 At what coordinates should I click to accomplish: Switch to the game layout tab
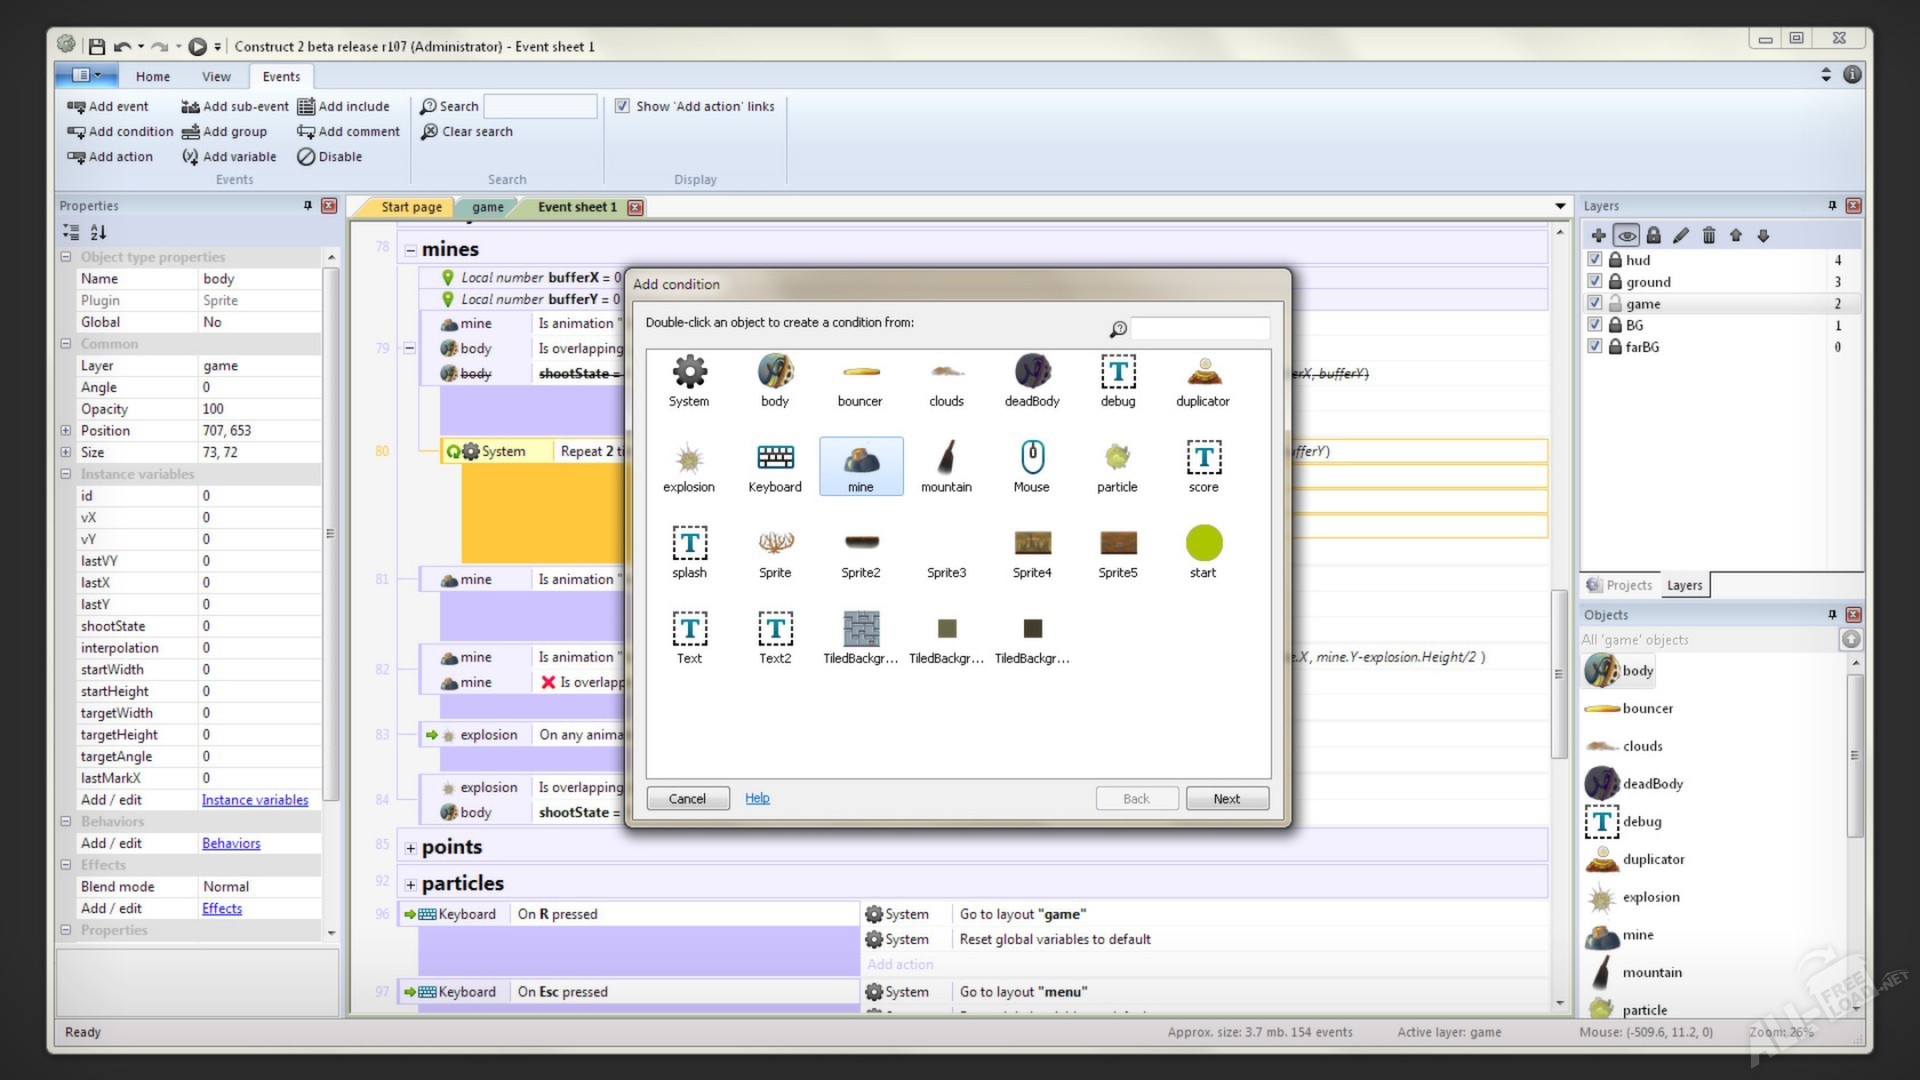pyautogui.click(x=488, y=208)
